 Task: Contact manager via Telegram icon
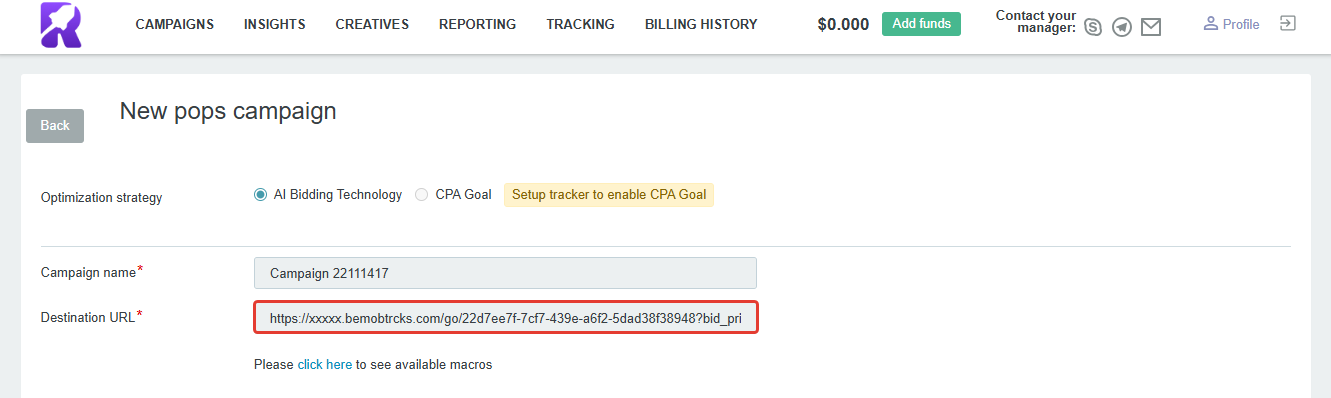click(1122, 27)
